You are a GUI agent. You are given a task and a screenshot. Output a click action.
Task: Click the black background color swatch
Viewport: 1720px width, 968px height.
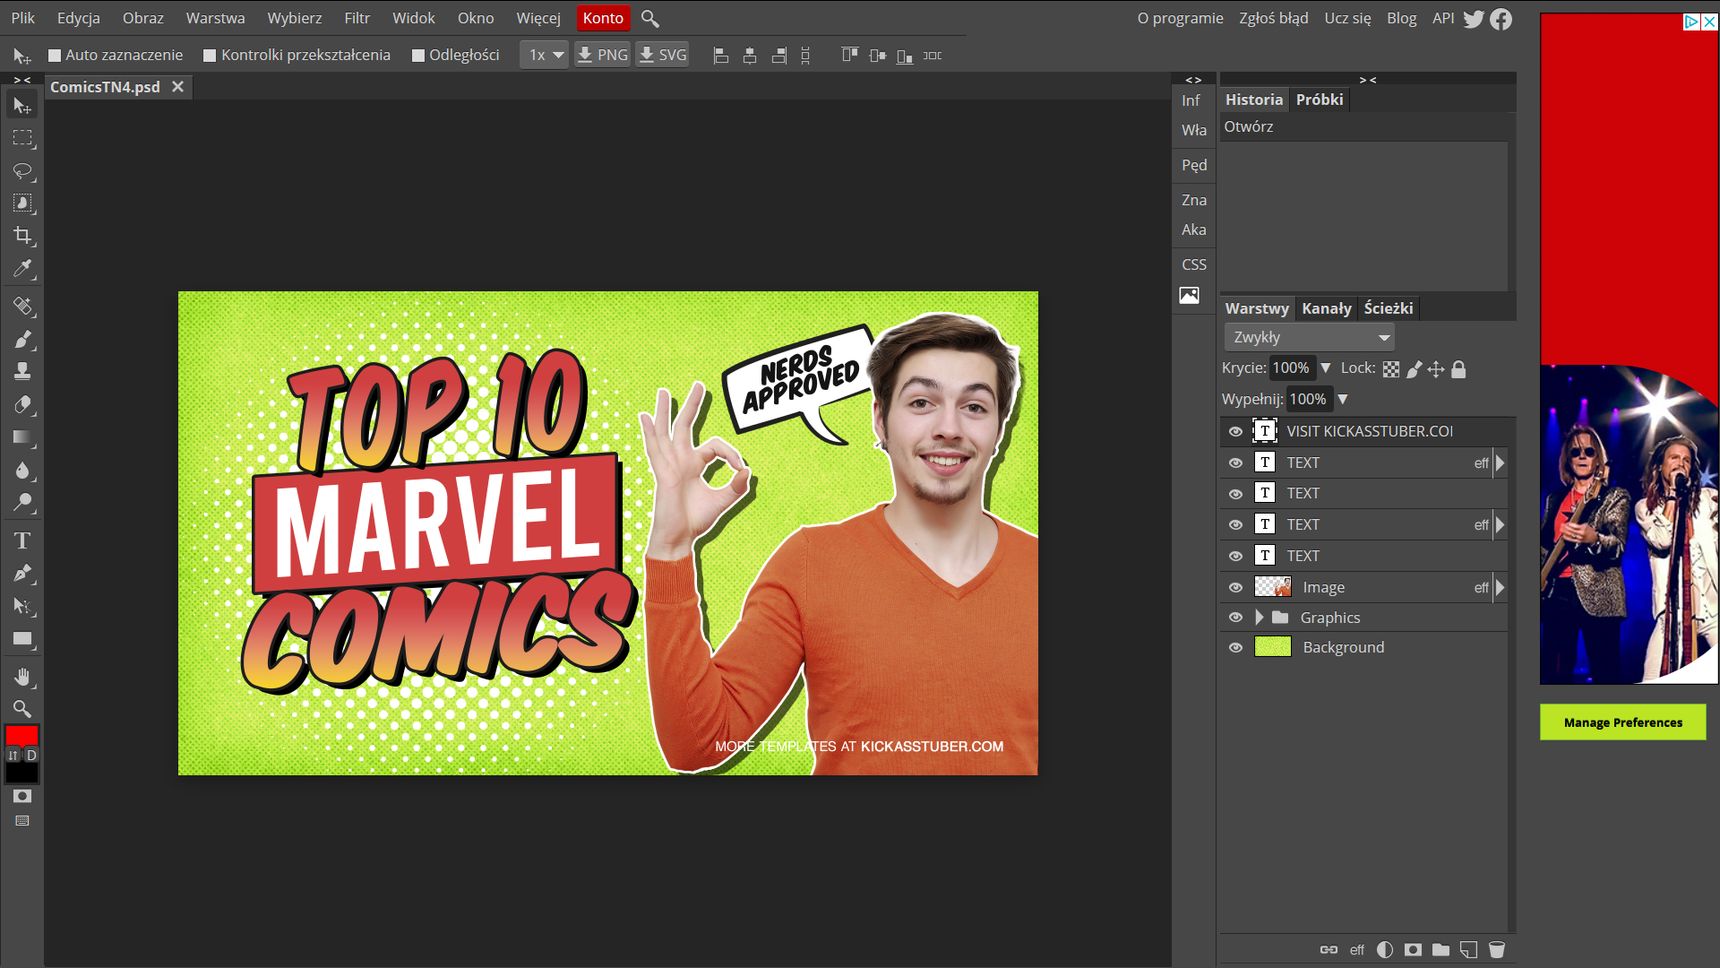[x=21, y=772]
